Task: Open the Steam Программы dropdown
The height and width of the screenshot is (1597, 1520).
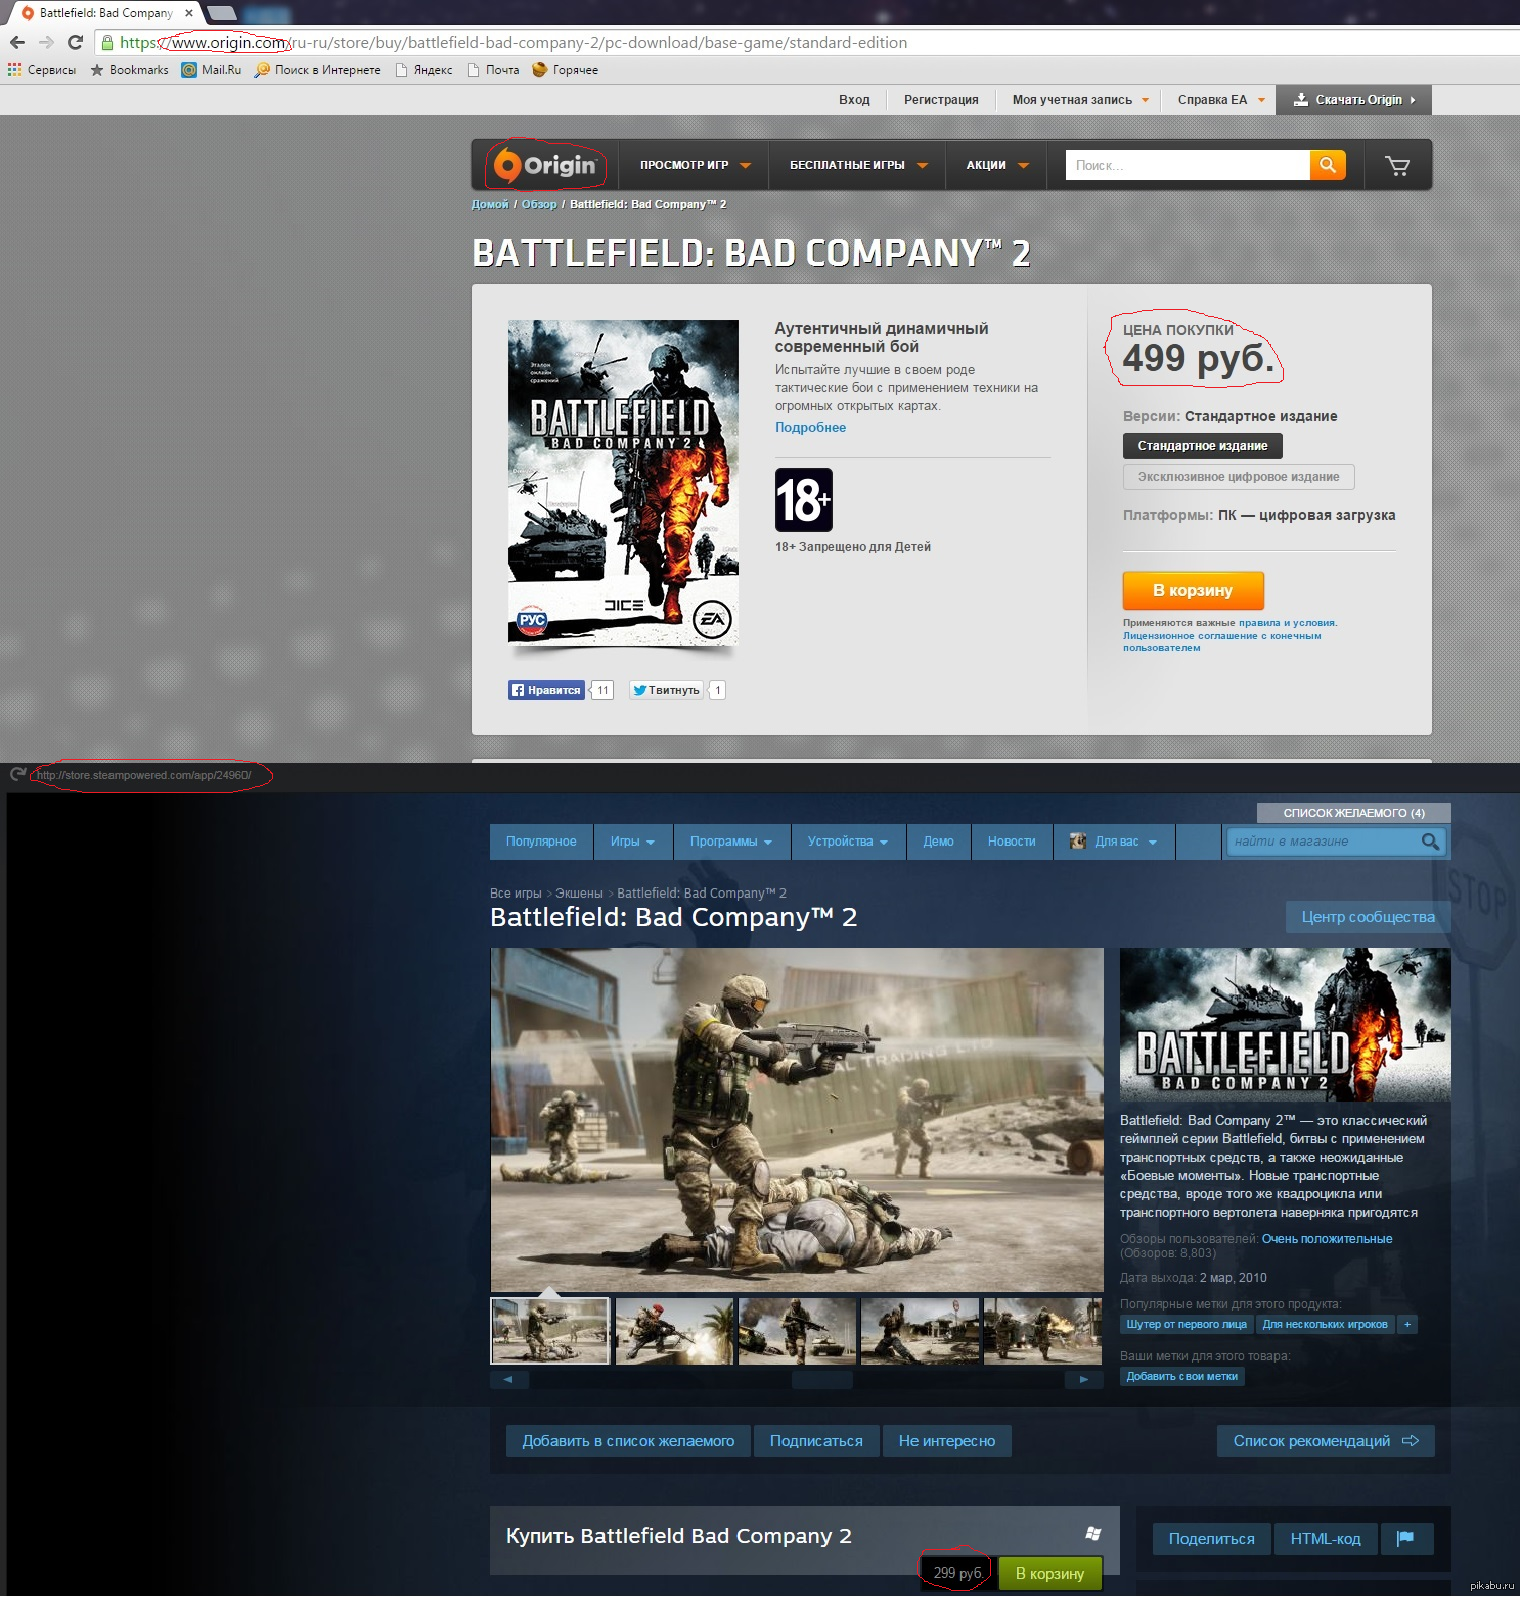Action: [731, 842]
